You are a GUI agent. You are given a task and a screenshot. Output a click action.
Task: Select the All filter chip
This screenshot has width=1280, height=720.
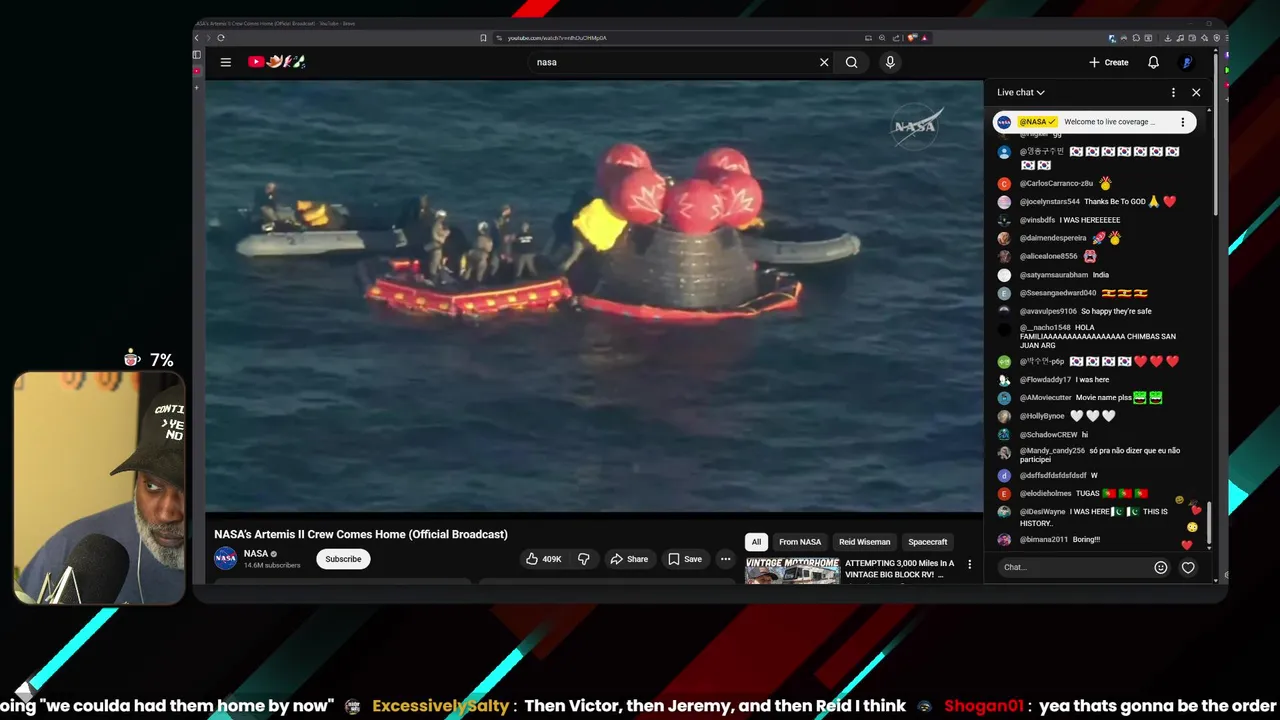(756, 542)
